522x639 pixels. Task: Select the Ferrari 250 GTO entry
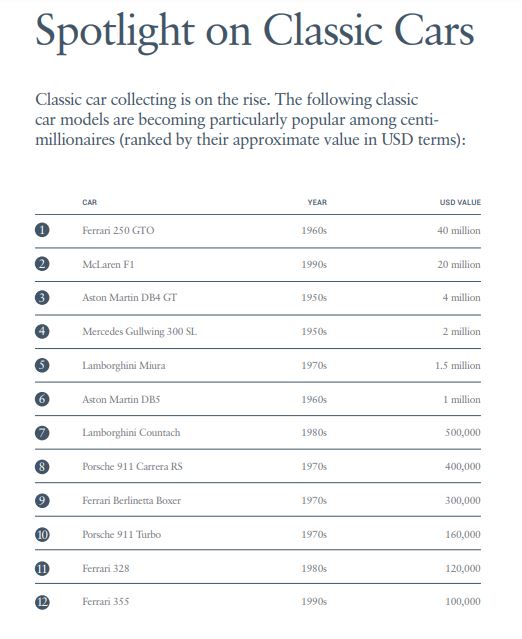(118, 230)
